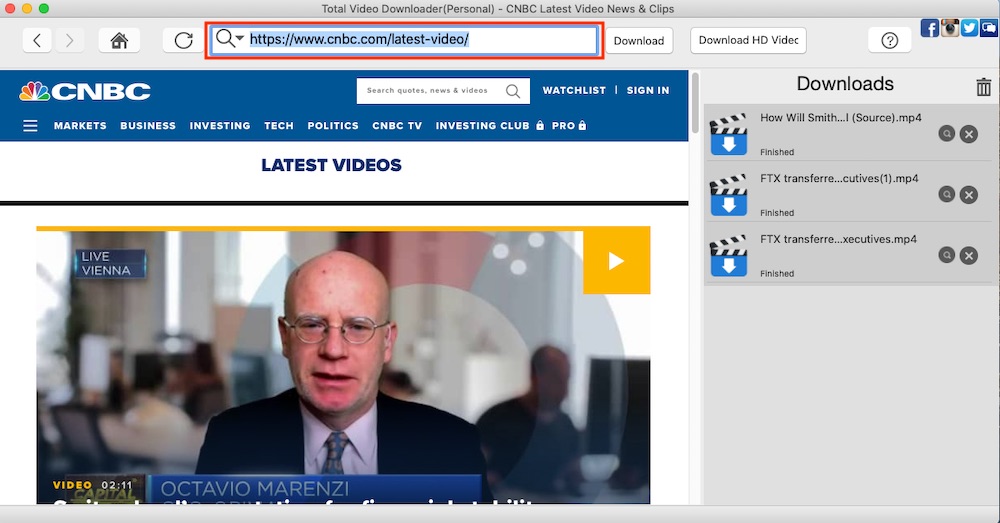Click the web page vertical scrollbar
The height and width of the screenshot is (523, 1000).
pyautogui.click(x=695, y=102)
